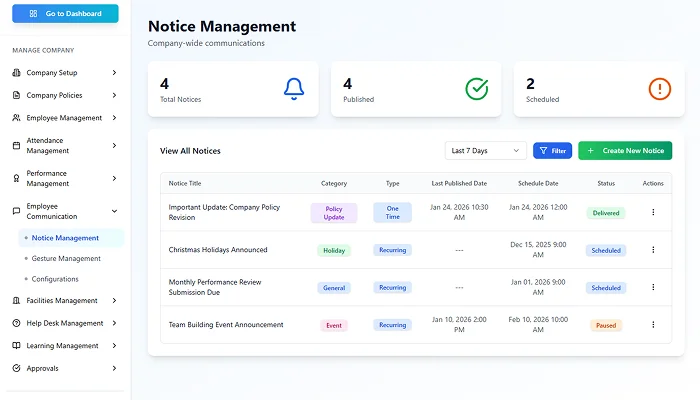
Task: Open actions menu for Company Policy Revision notice
Action: 653,212
